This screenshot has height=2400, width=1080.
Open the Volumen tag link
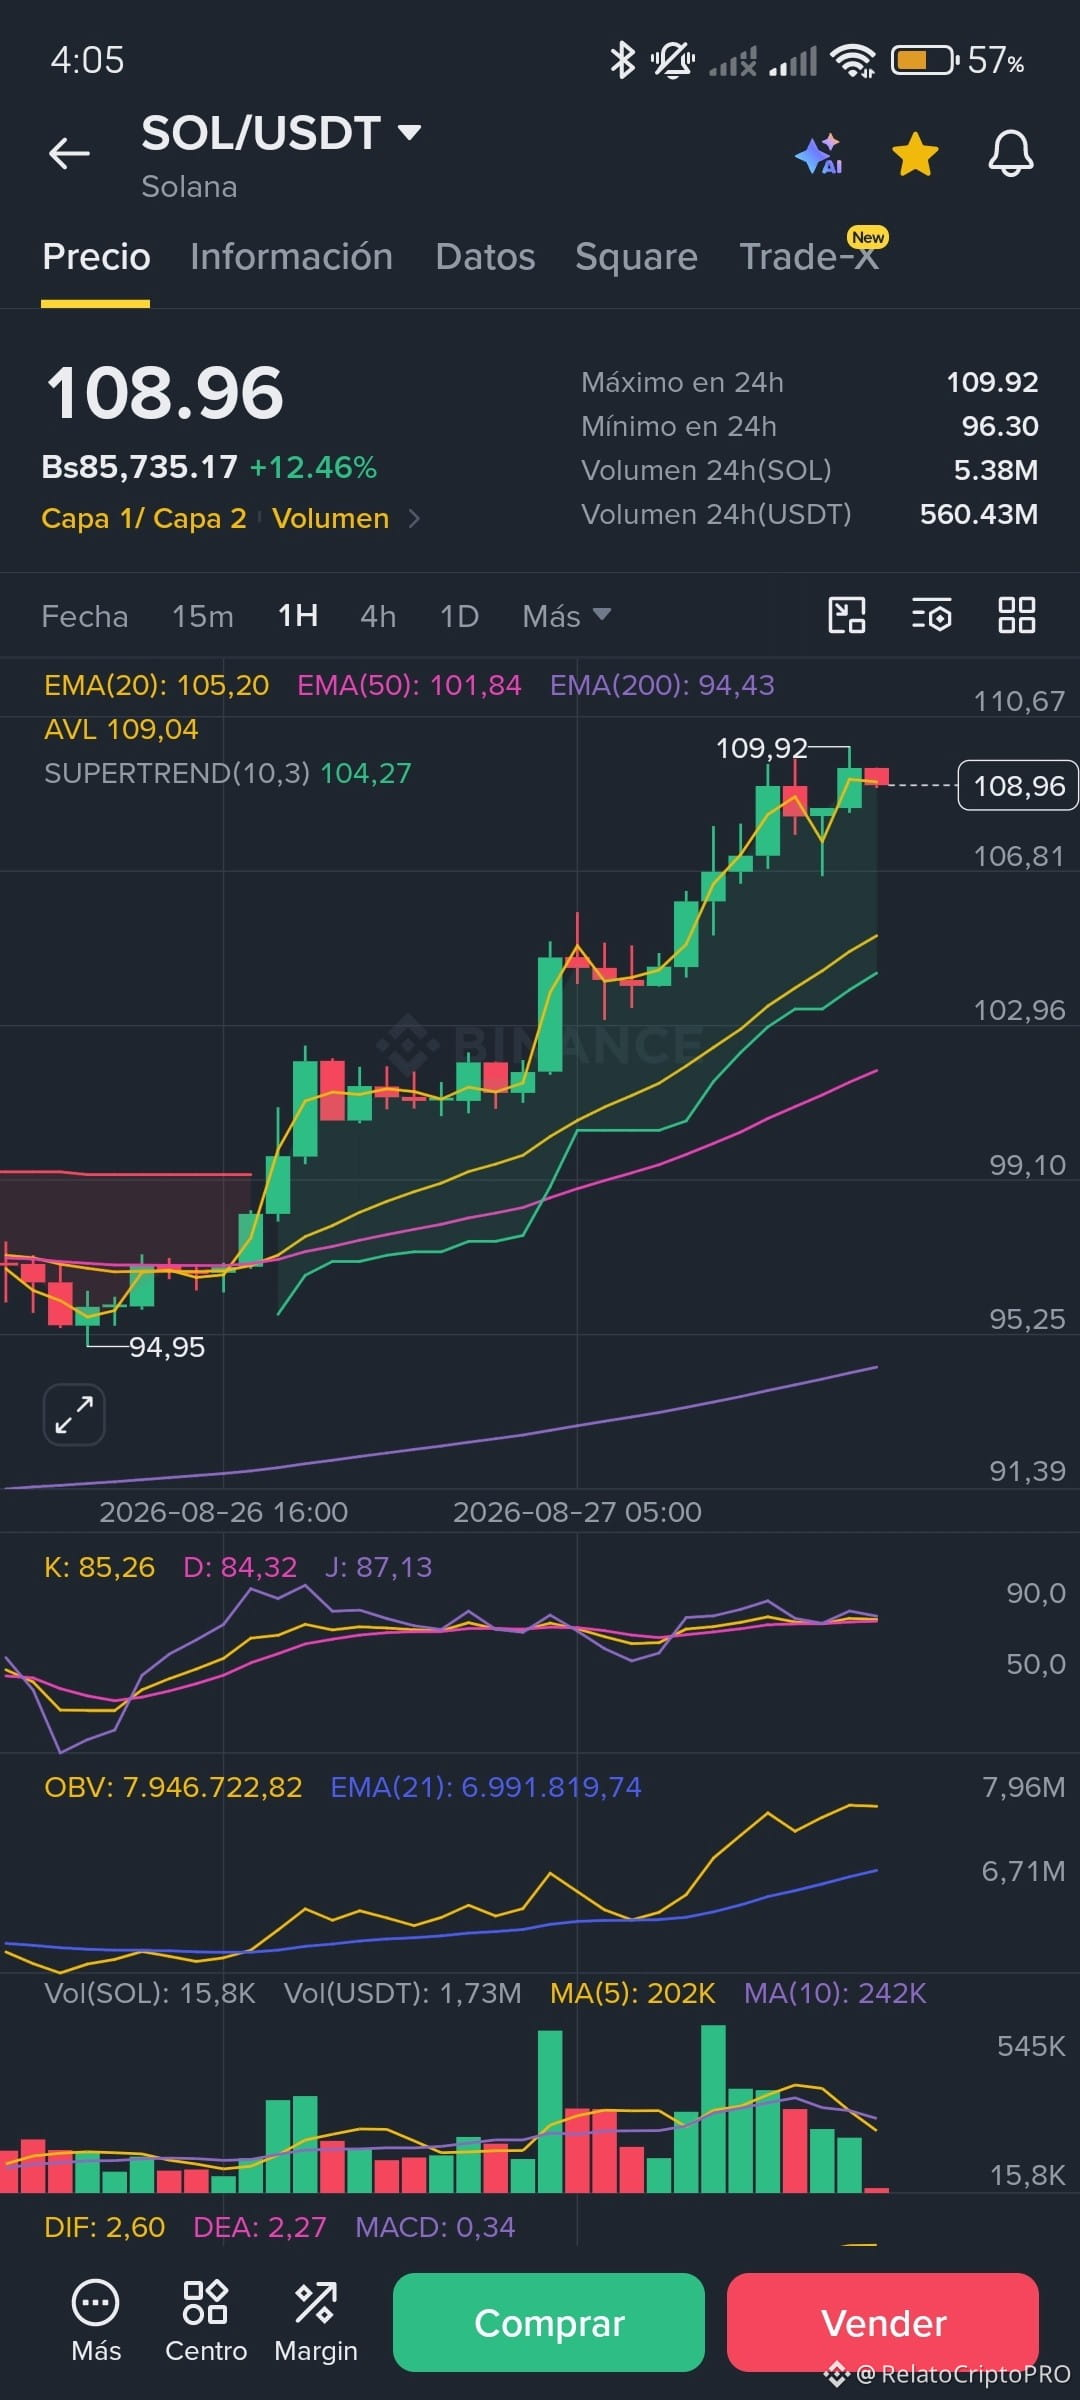pyautogui.click(x=330, y=518)
